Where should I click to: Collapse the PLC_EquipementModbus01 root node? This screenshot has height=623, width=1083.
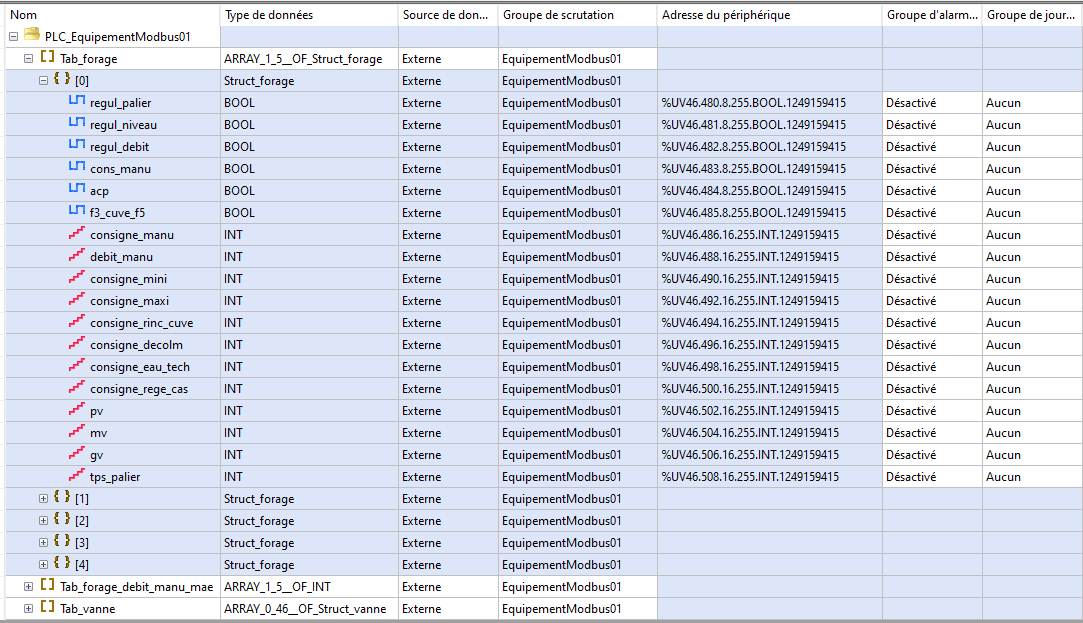13,37
